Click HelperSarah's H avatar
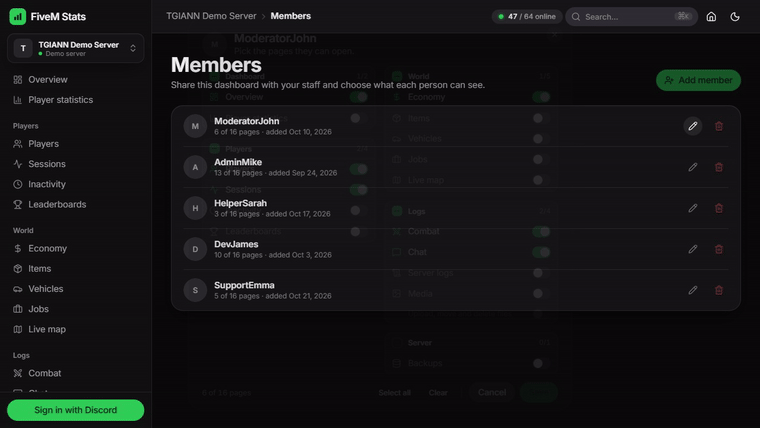Viewport: 760px width, 428px height. pos(195,208)
